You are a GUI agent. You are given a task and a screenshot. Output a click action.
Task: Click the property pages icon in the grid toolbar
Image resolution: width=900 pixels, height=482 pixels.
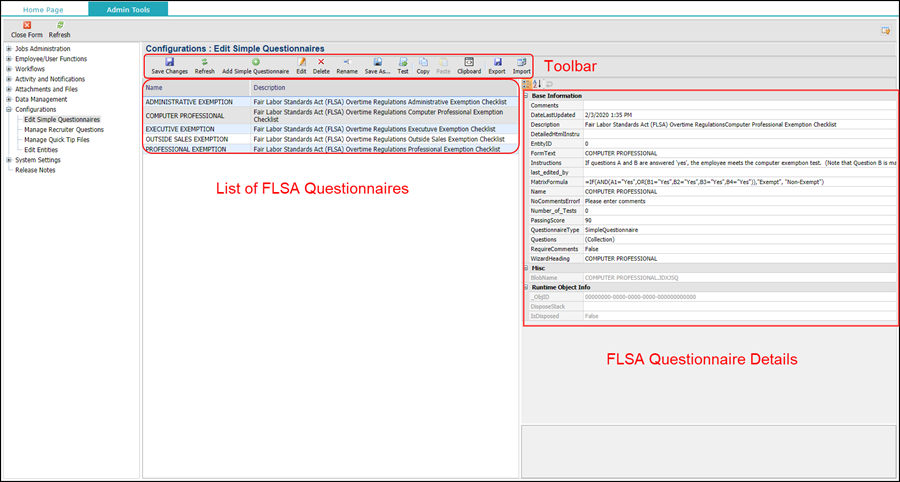549,84
